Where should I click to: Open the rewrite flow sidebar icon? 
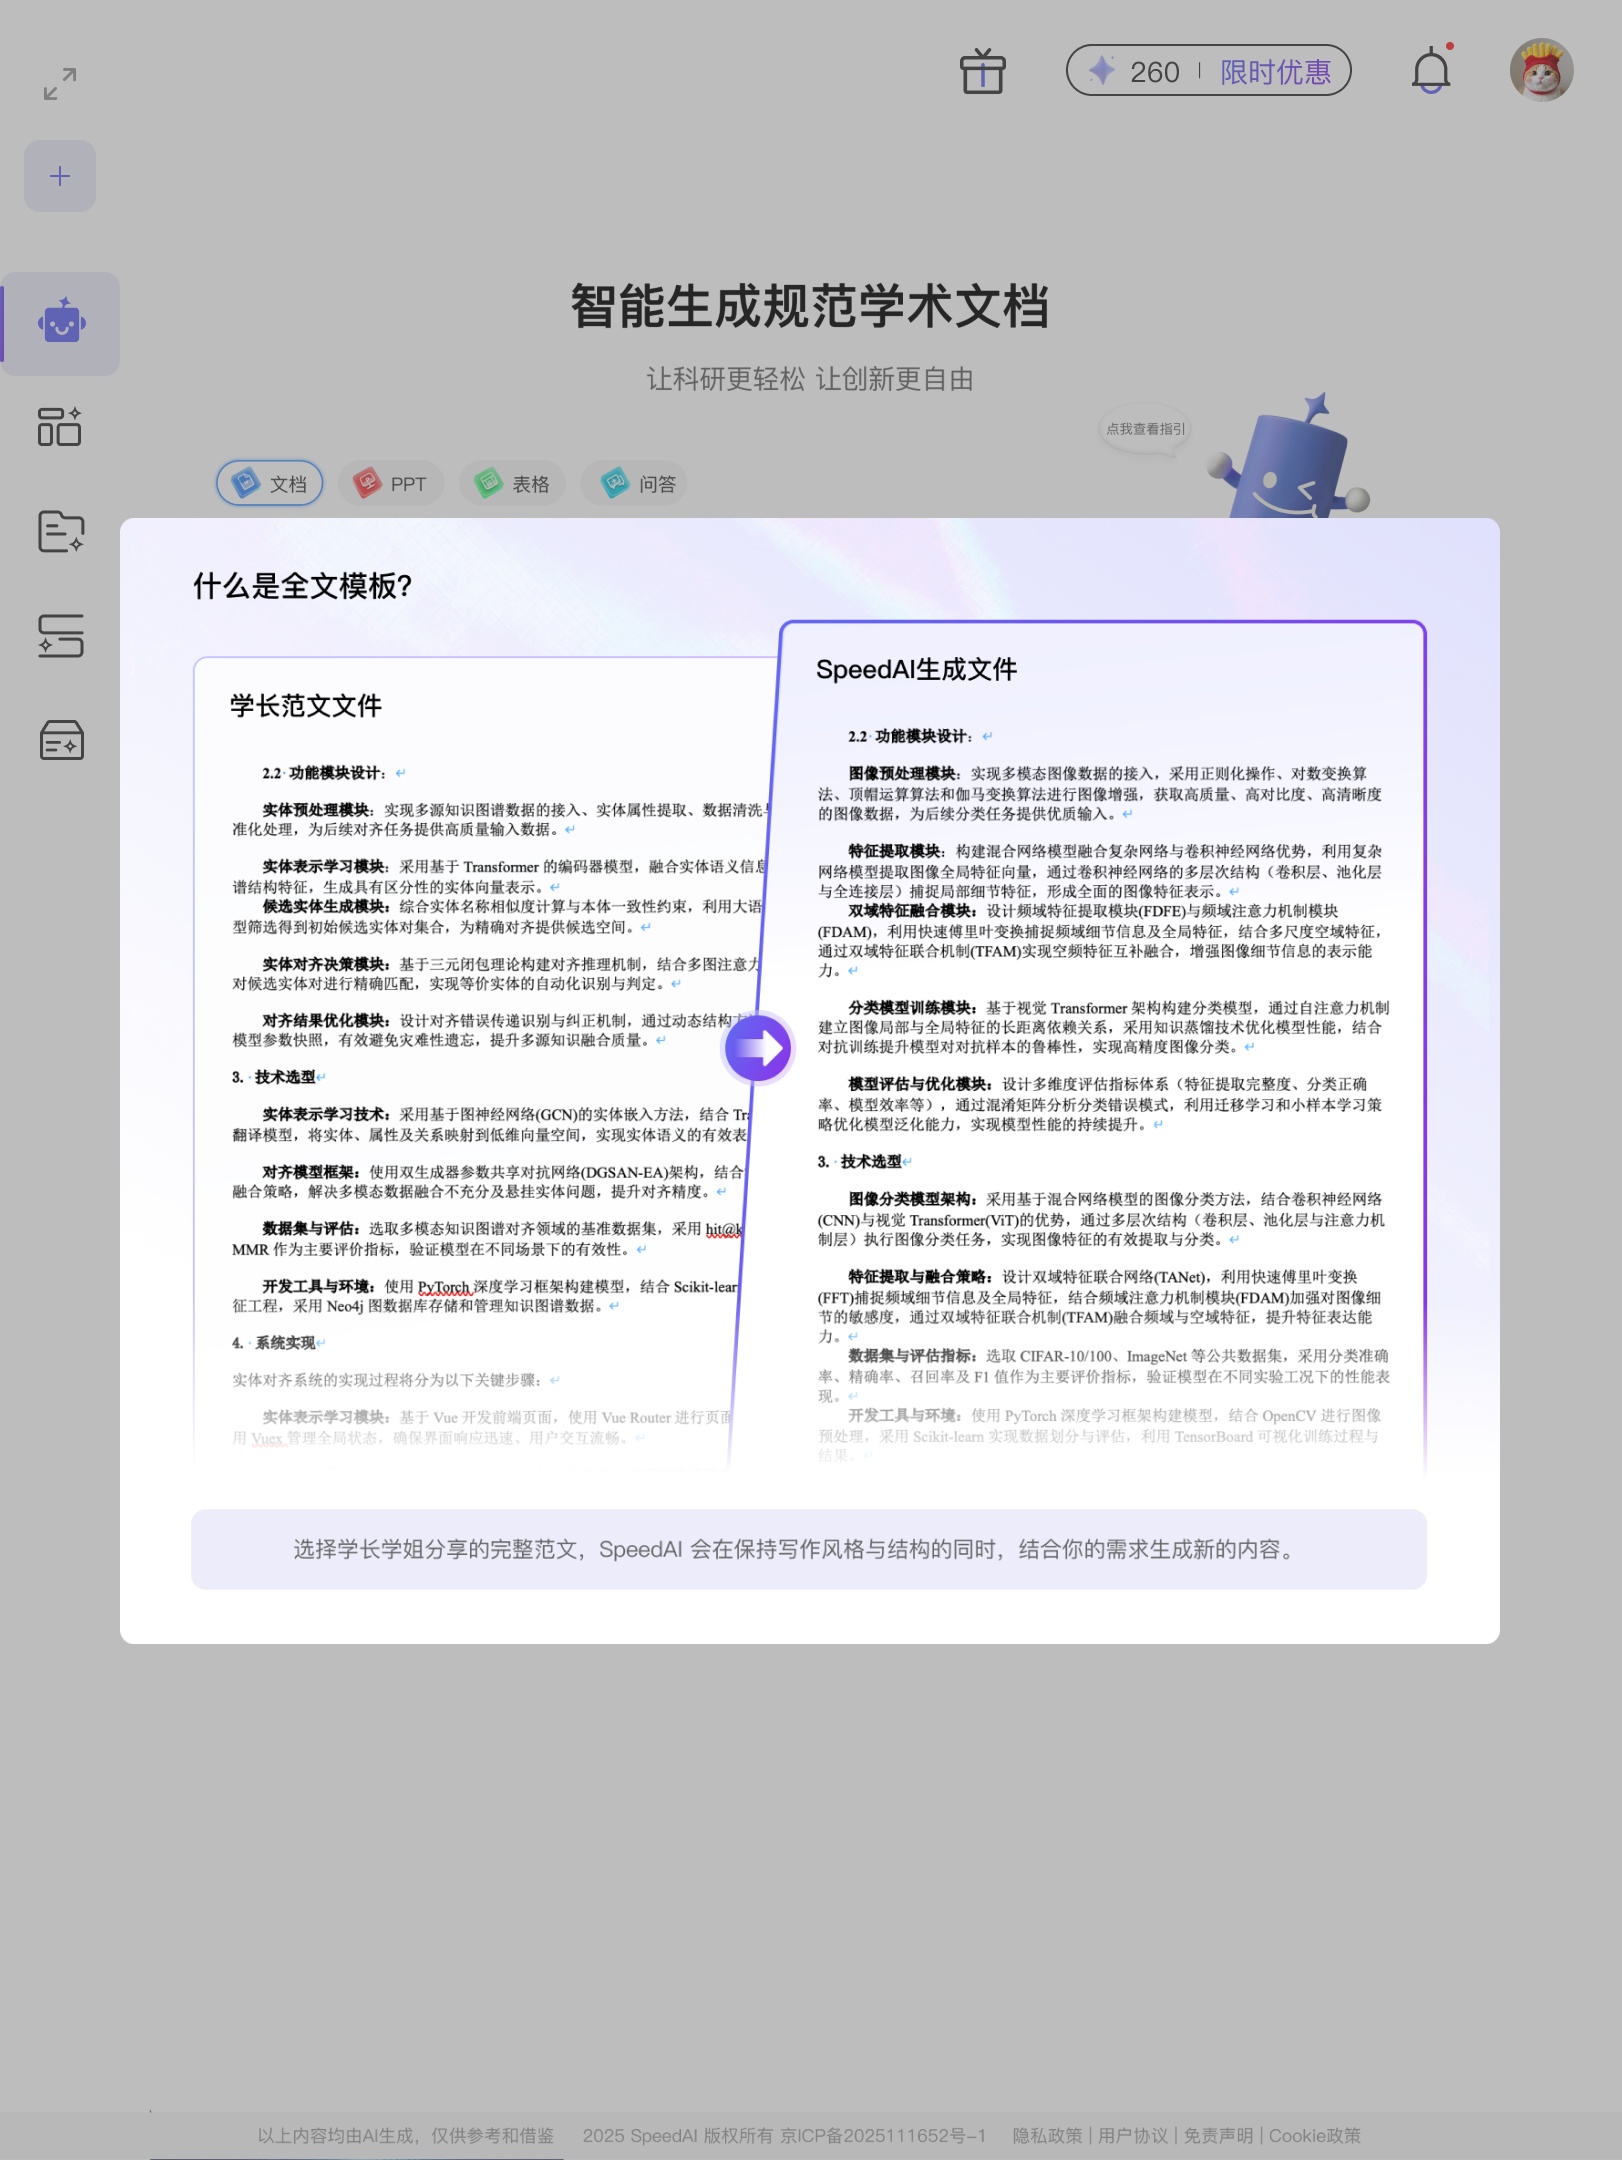[x=60, y=636]
